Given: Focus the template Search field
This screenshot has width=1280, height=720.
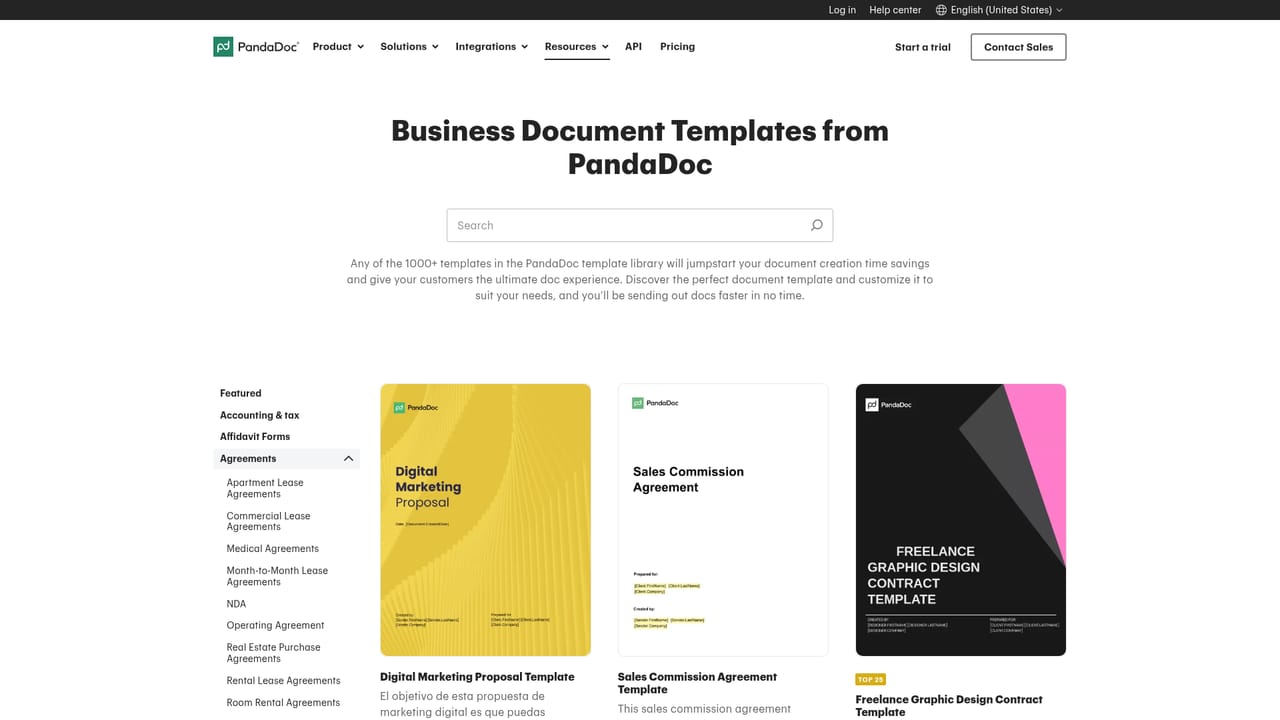Looking at the screenshot, I should [639, 225].
